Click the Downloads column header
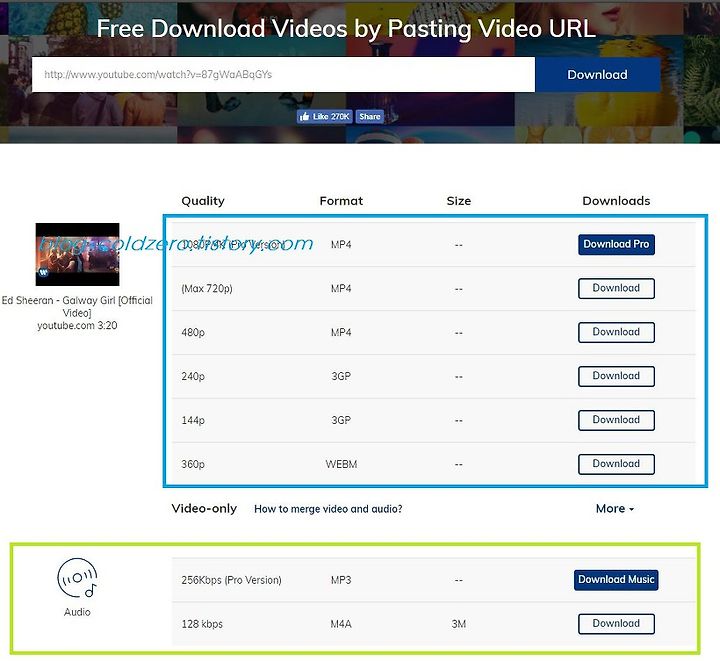Viewport: 720px width, 661px height. click(616, 201)
